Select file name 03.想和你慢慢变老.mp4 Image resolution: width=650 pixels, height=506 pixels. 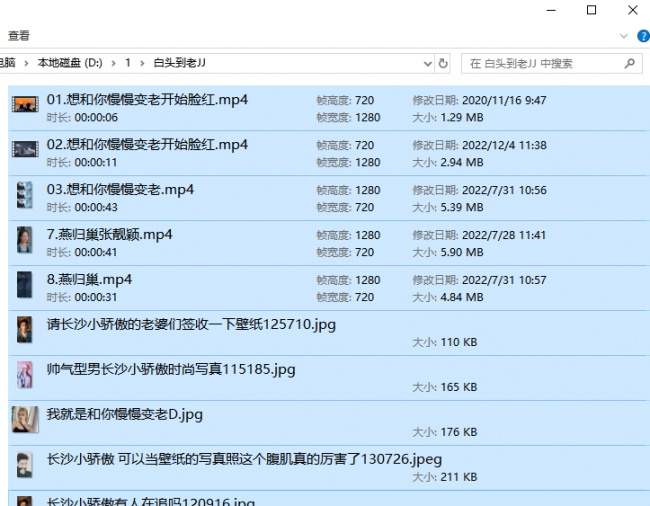[120, 190]
